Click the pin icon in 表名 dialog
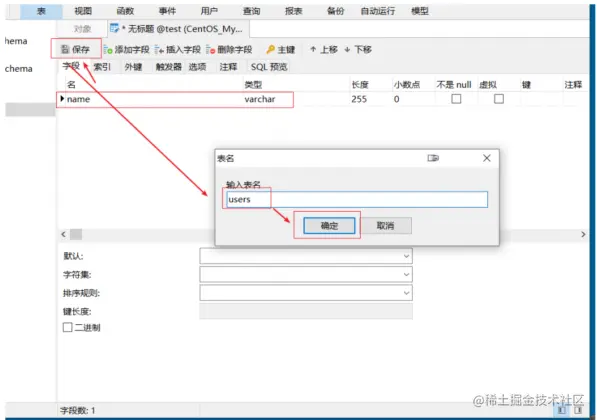Image resolution: width=597 pixels, height=420 pixels. click(433, 158)
